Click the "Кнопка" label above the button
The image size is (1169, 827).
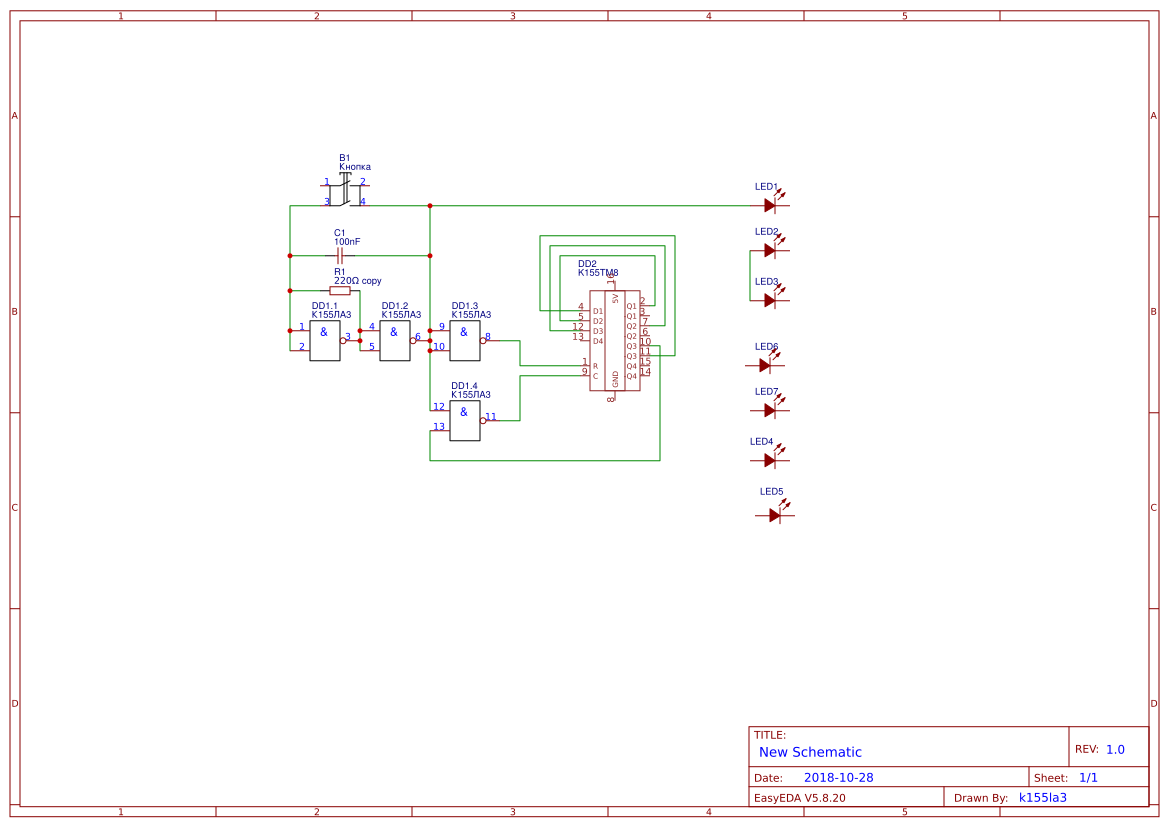click(x=355, y=167)
